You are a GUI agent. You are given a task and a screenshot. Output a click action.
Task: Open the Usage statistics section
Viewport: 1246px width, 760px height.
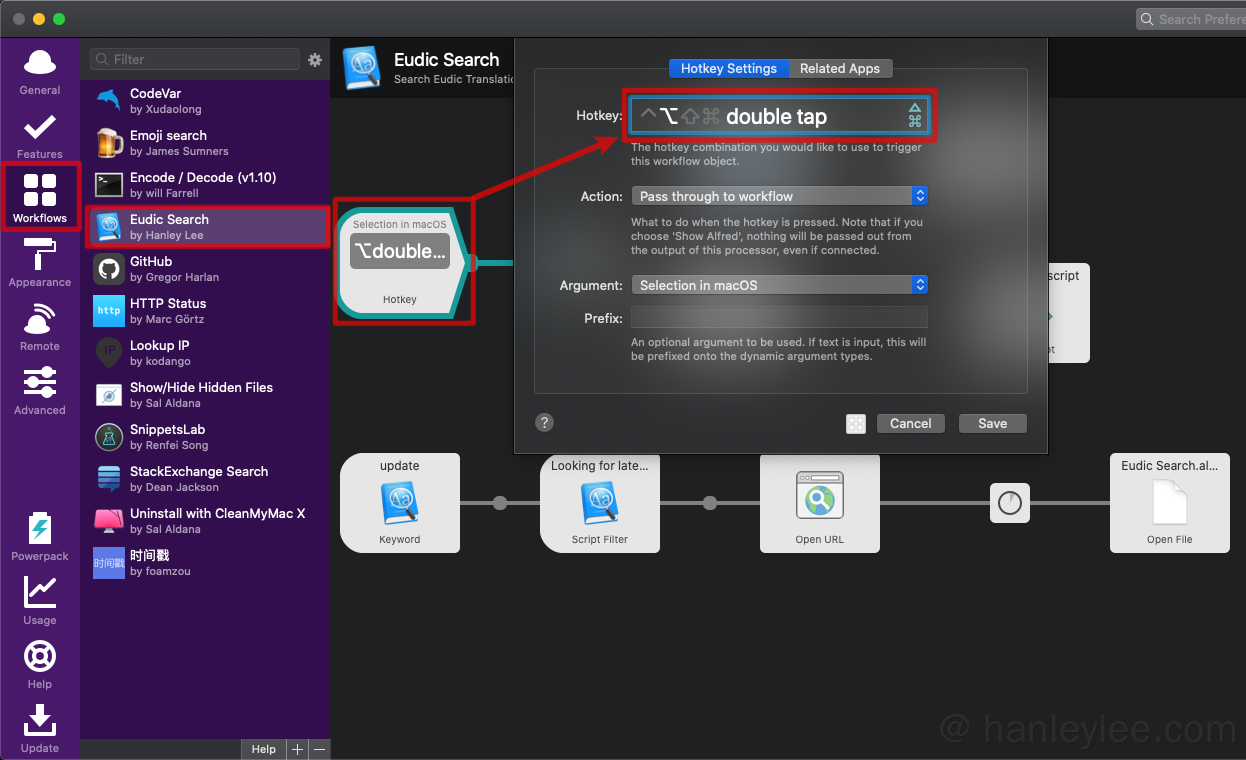pyautogui.click(x=40, y=601)
